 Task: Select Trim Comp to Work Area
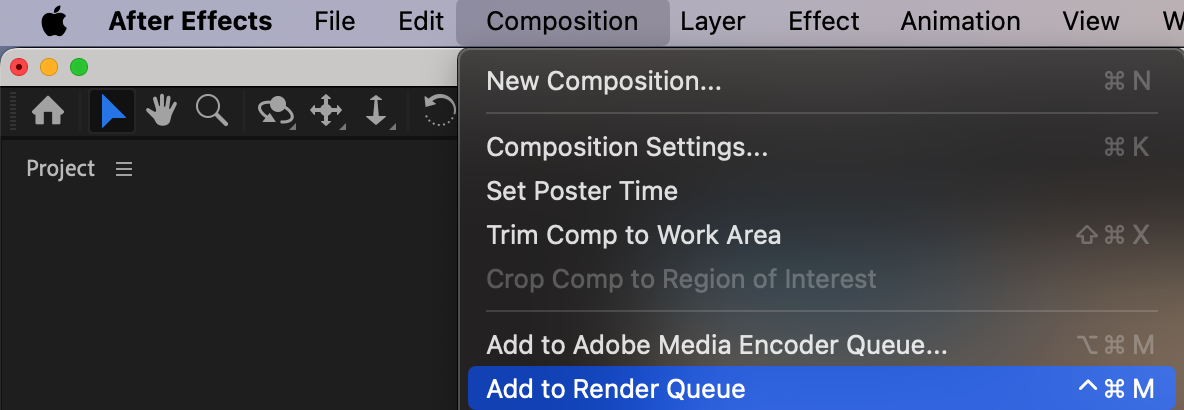633,235
